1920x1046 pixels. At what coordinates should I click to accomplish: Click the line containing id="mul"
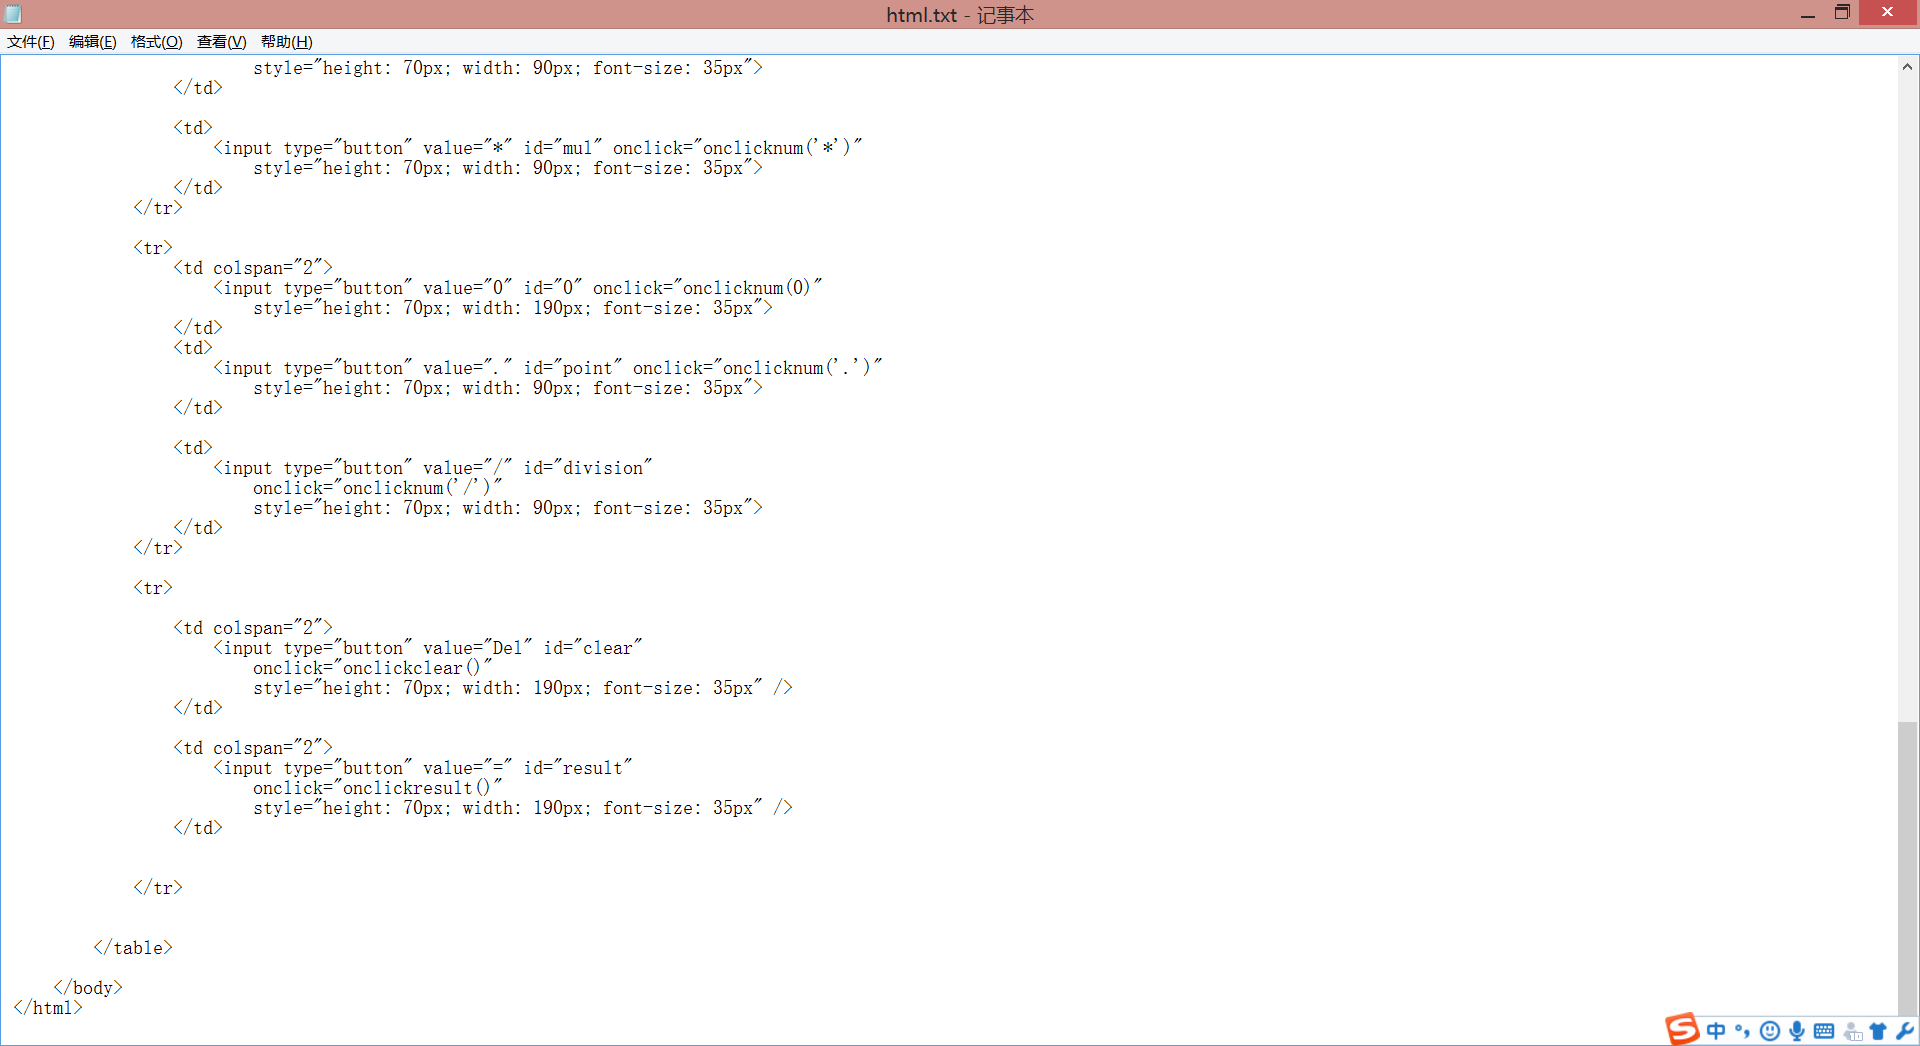pos(537,148)
